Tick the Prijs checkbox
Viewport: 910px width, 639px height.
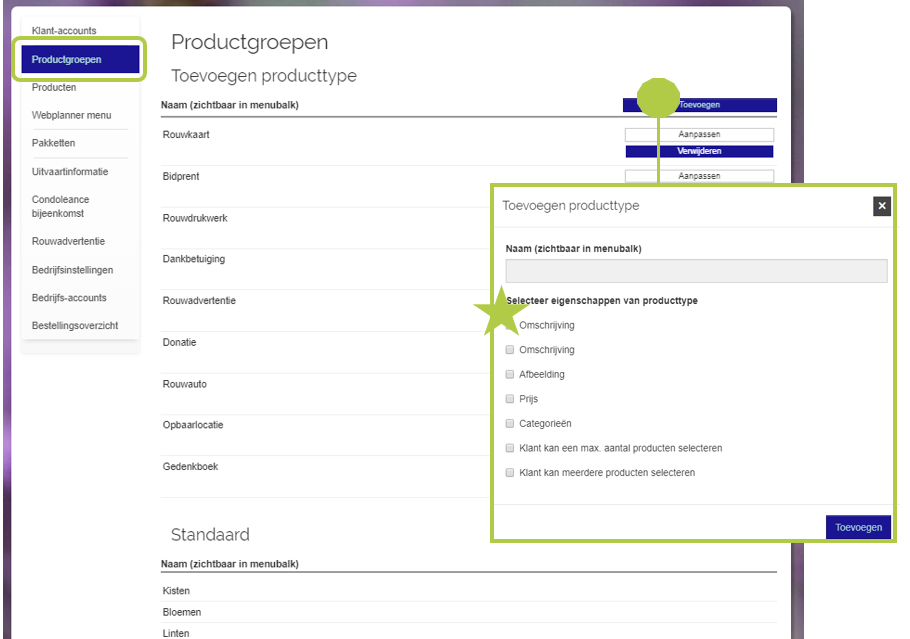510,399
